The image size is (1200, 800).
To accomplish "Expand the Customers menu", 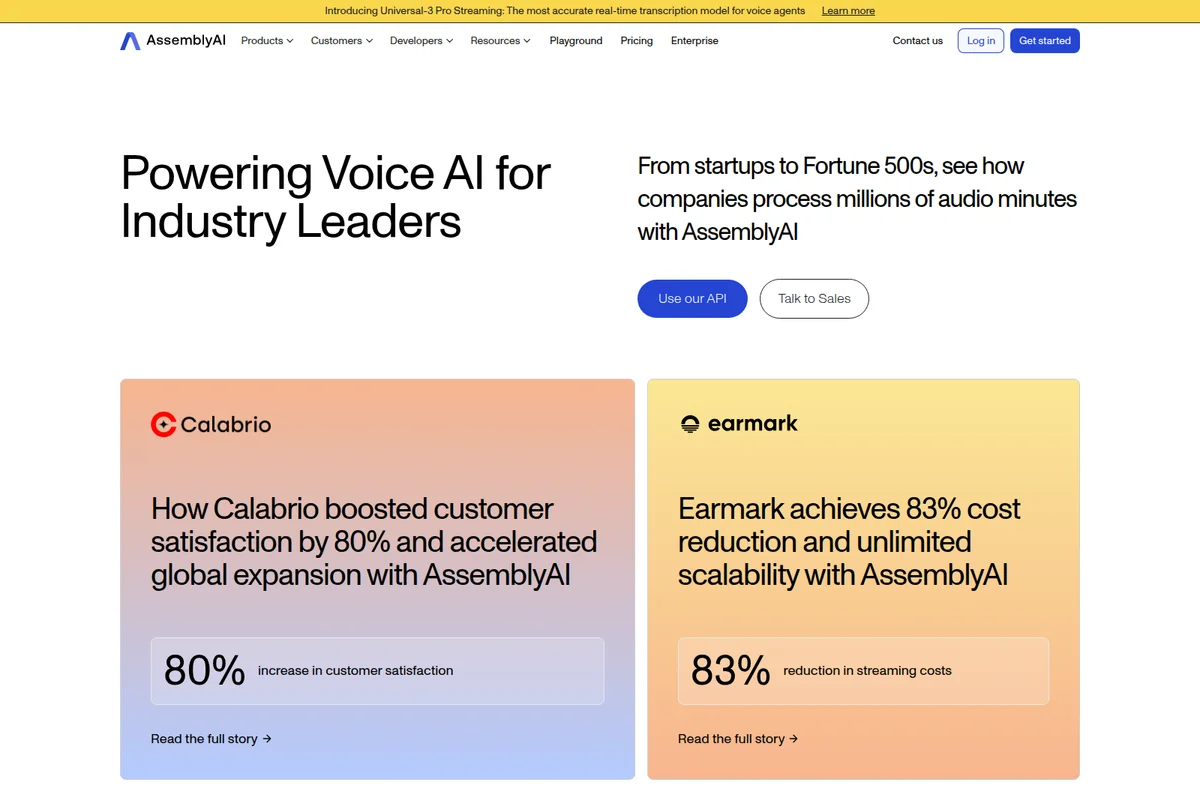I will coord(340,41).
